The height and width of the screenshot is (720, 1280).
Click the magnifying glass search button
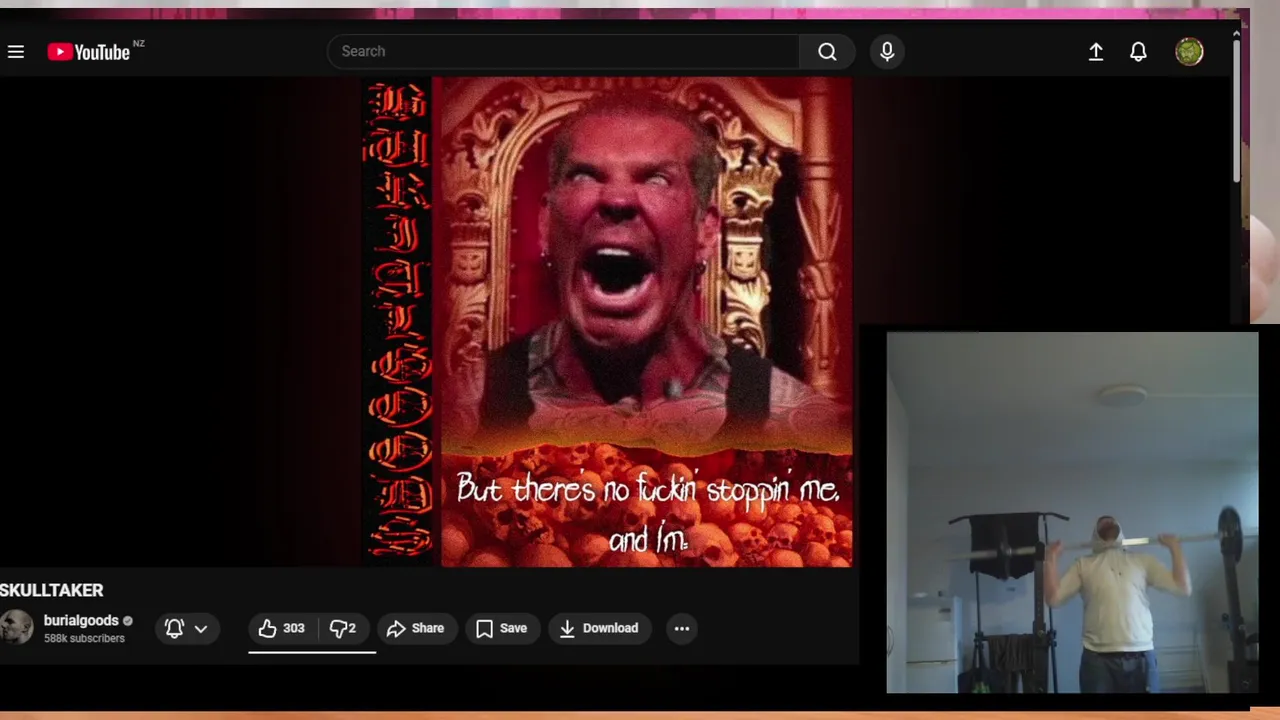[x=827, y=51]
